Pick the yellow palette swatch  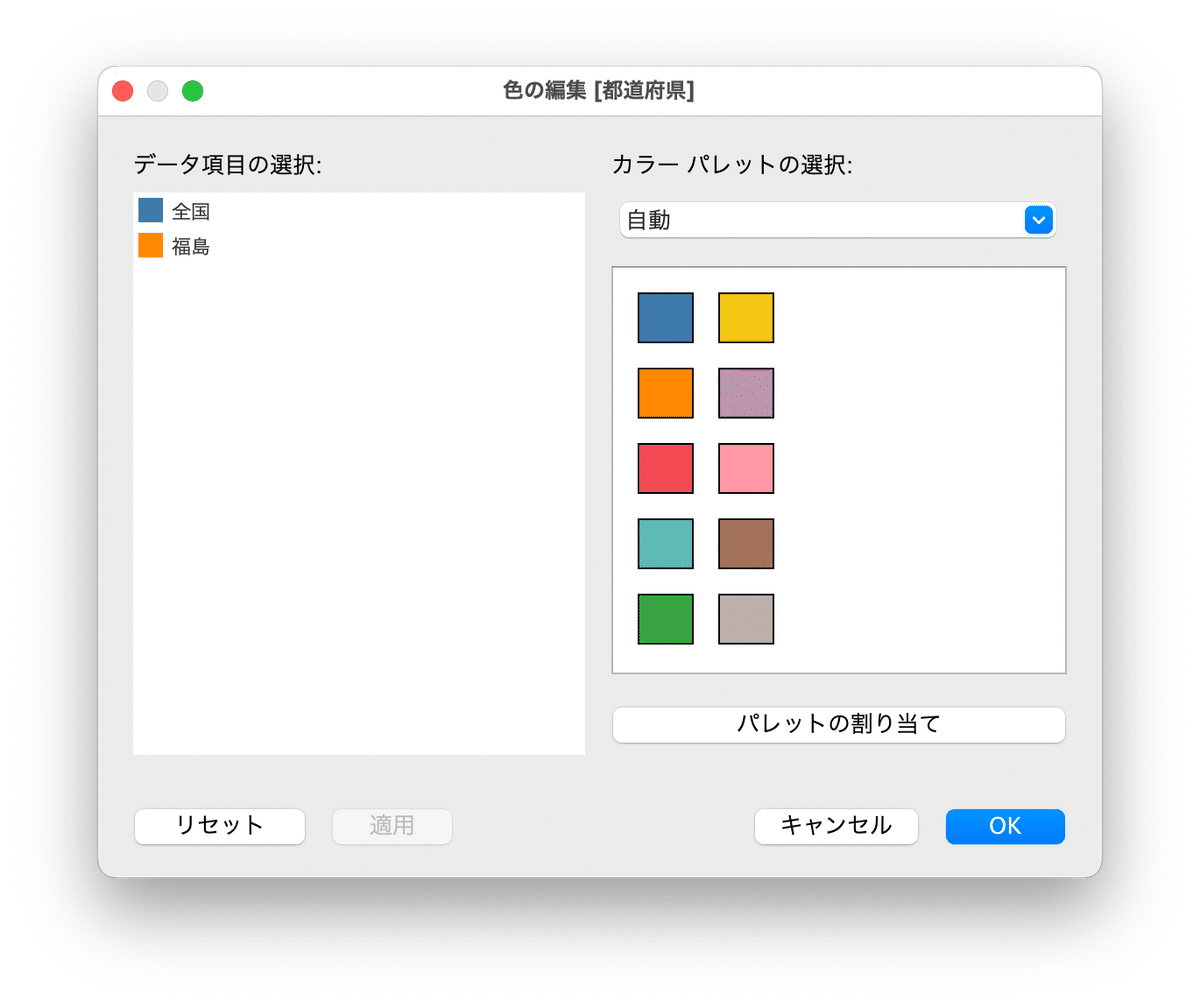click(746, 318)
